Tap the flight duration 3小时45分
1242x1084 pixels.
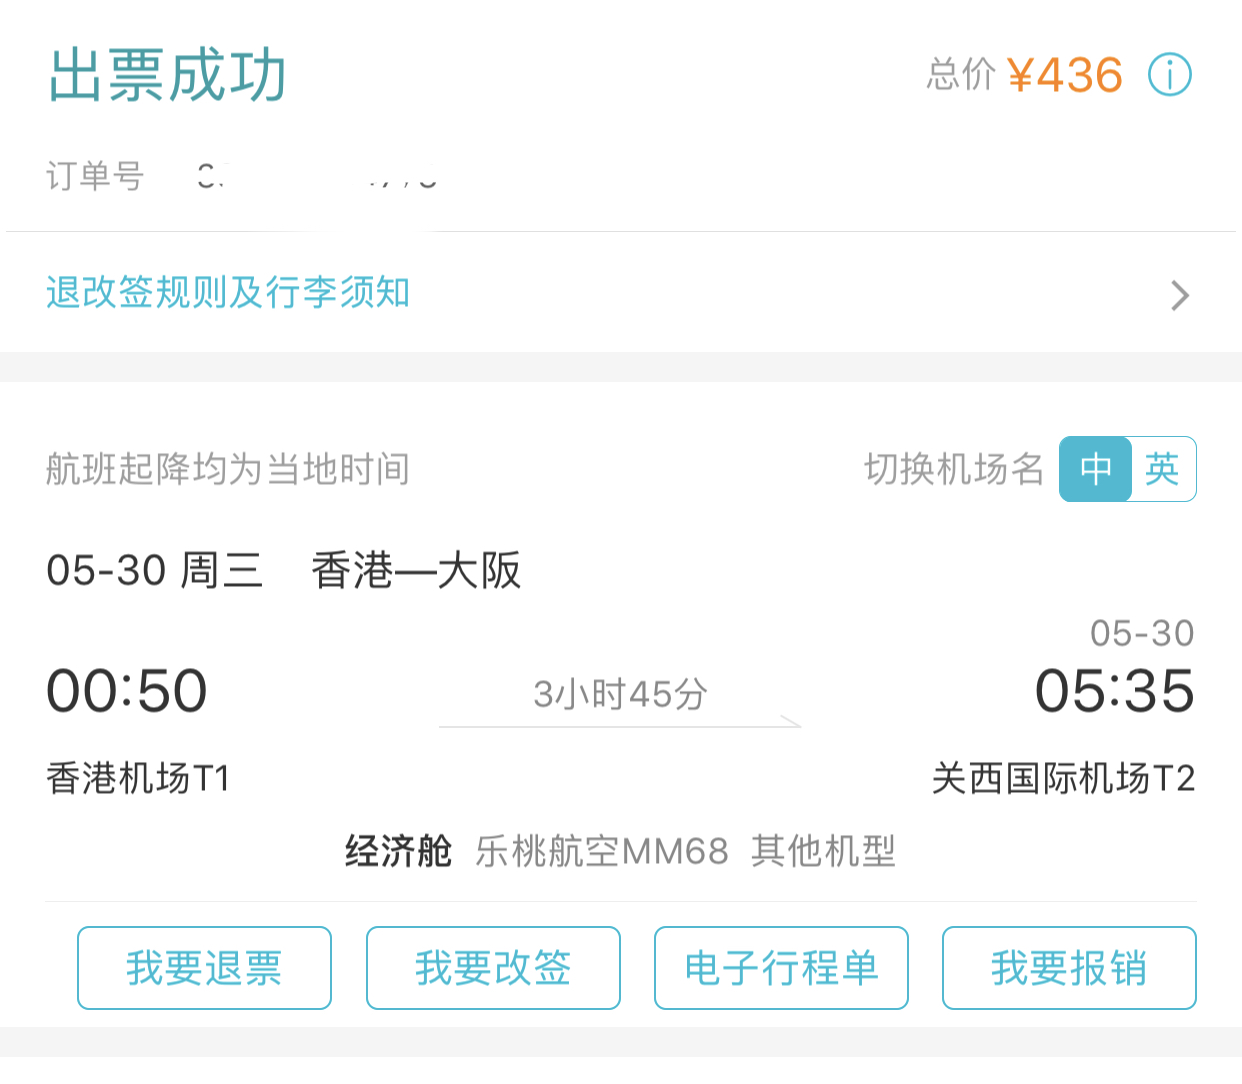click(x=619, y=694)
